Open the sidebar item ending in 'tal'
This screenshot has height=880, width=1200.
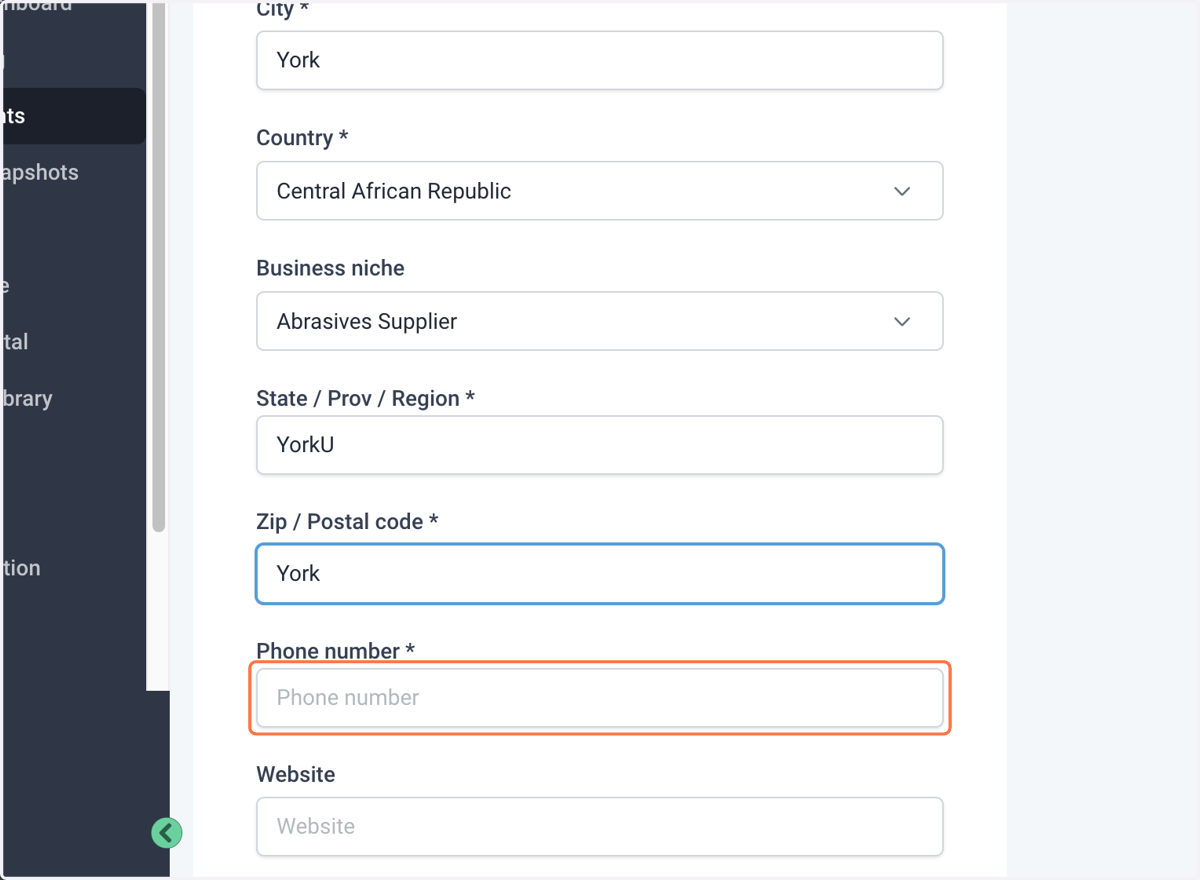pos(14,342)
